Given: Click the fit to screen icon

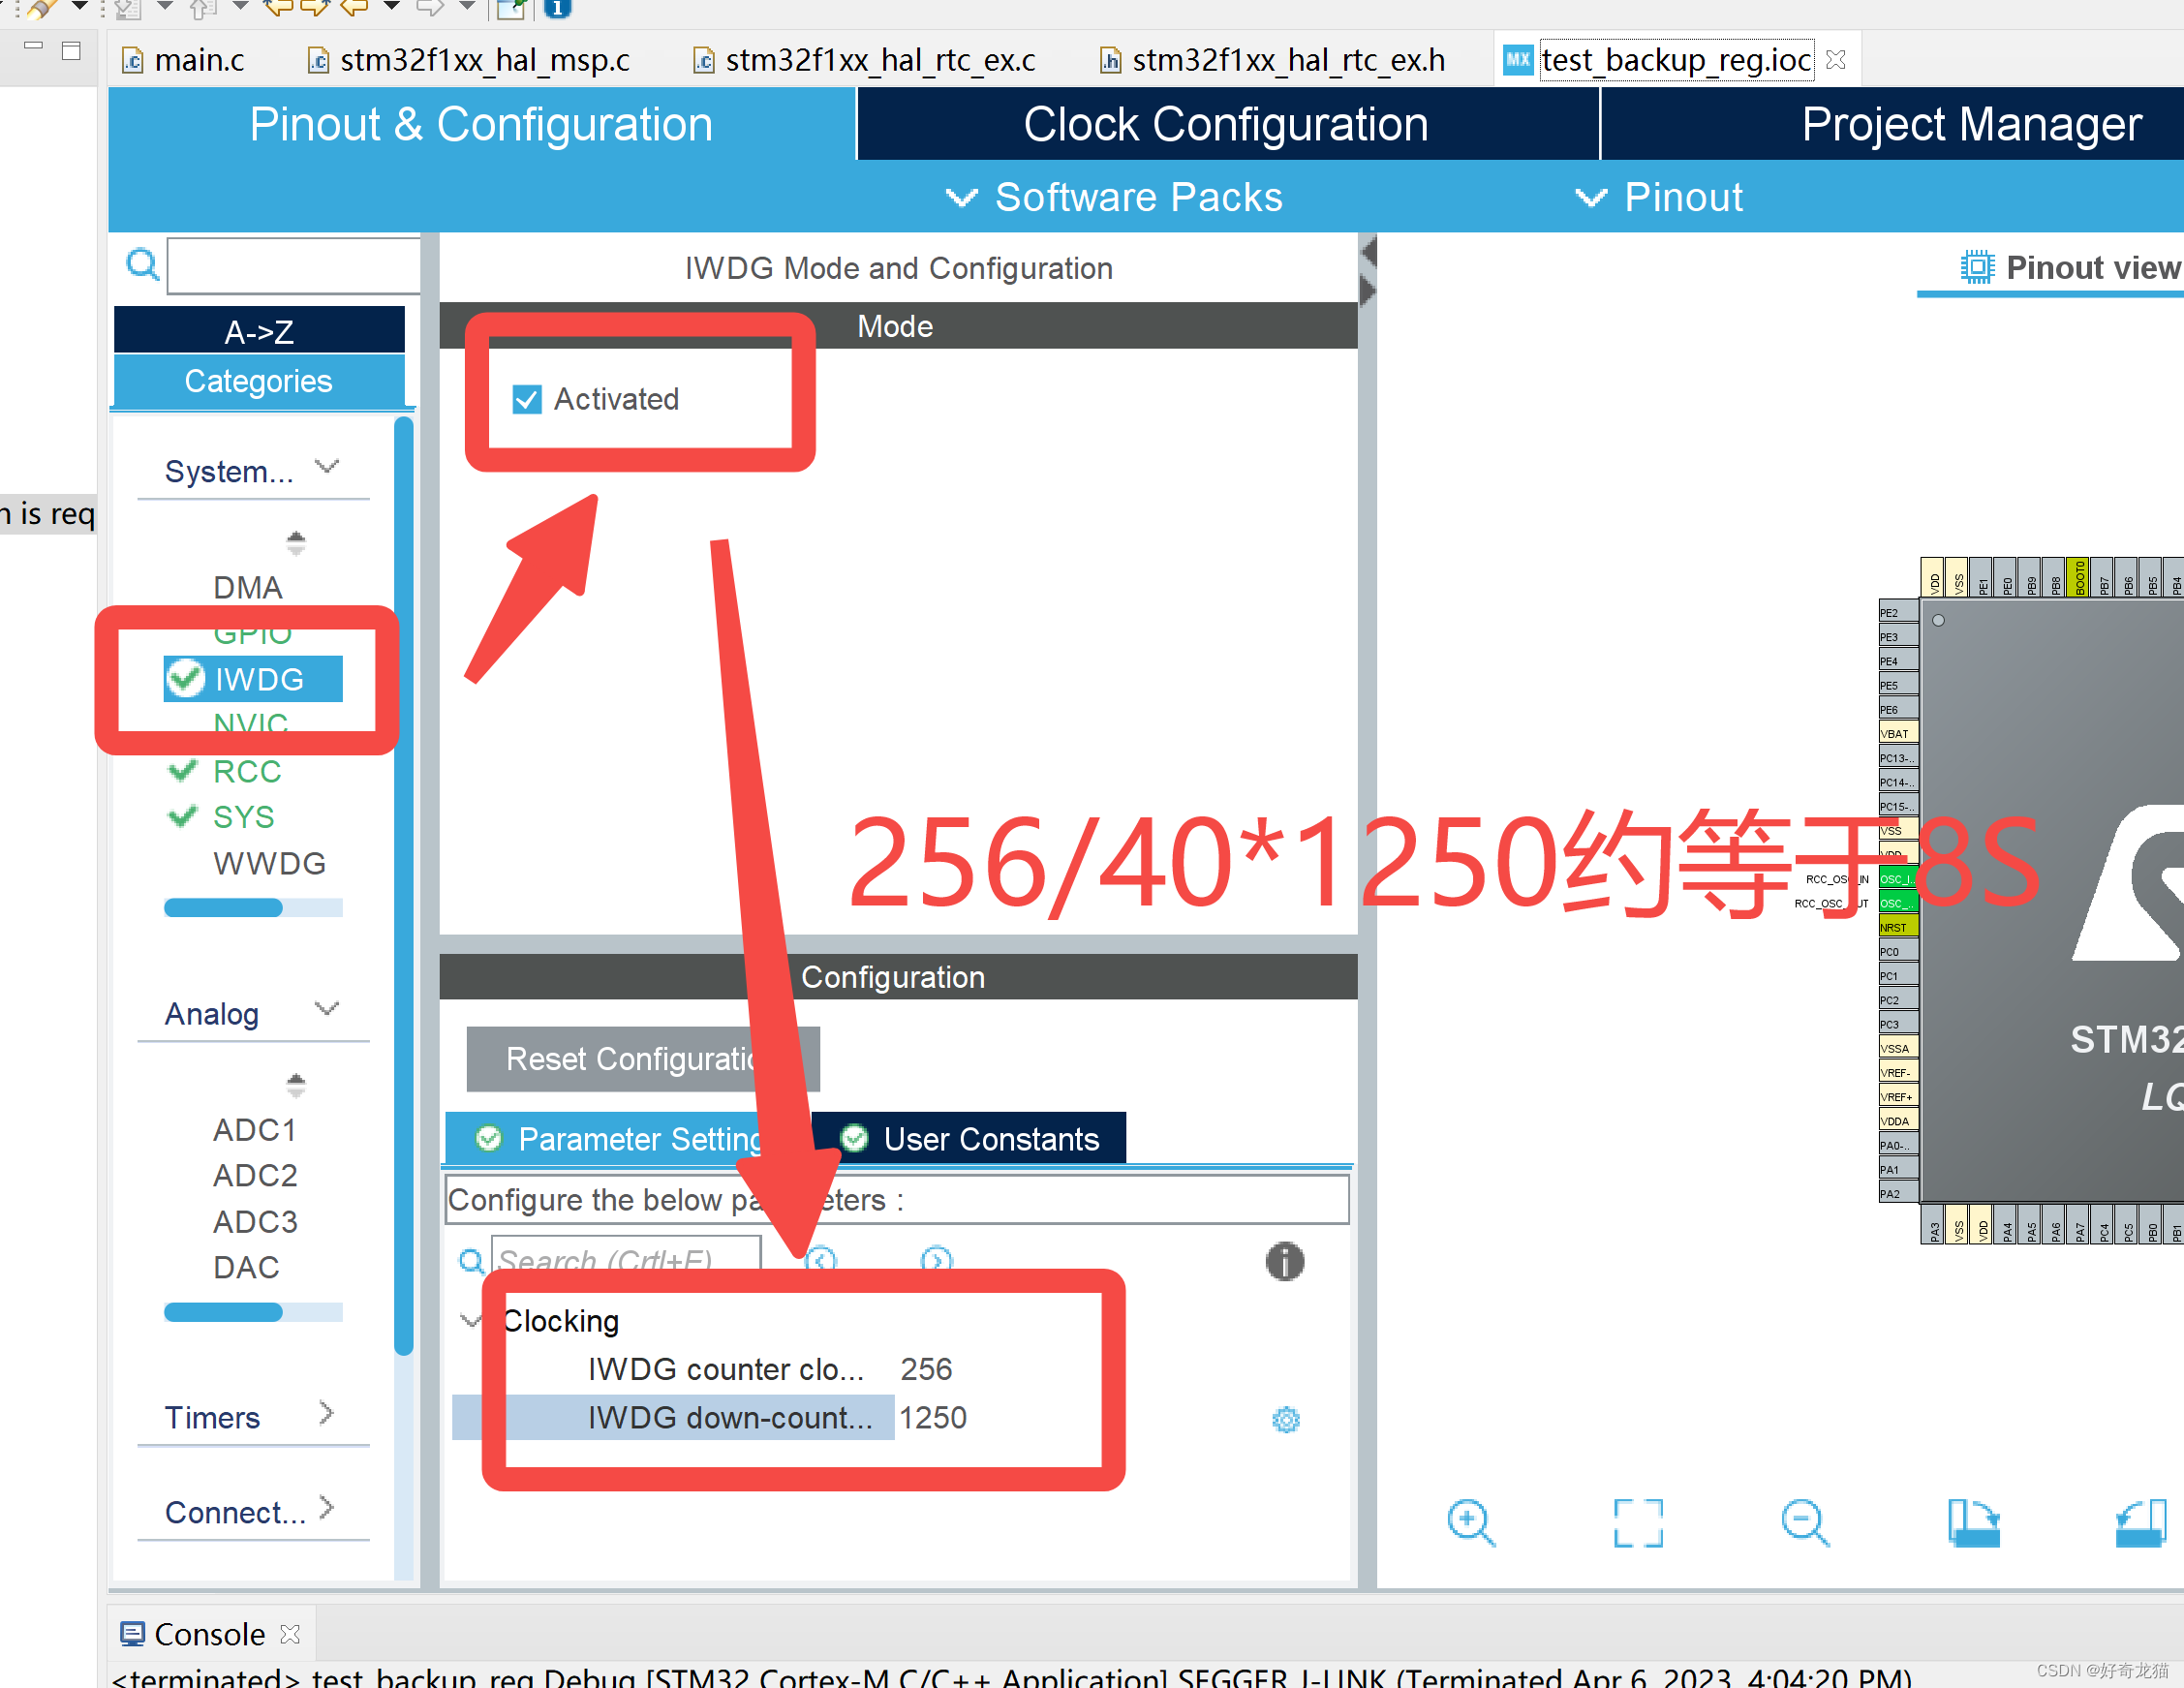Looking at the screenshot, I should coord(1638,1526).
